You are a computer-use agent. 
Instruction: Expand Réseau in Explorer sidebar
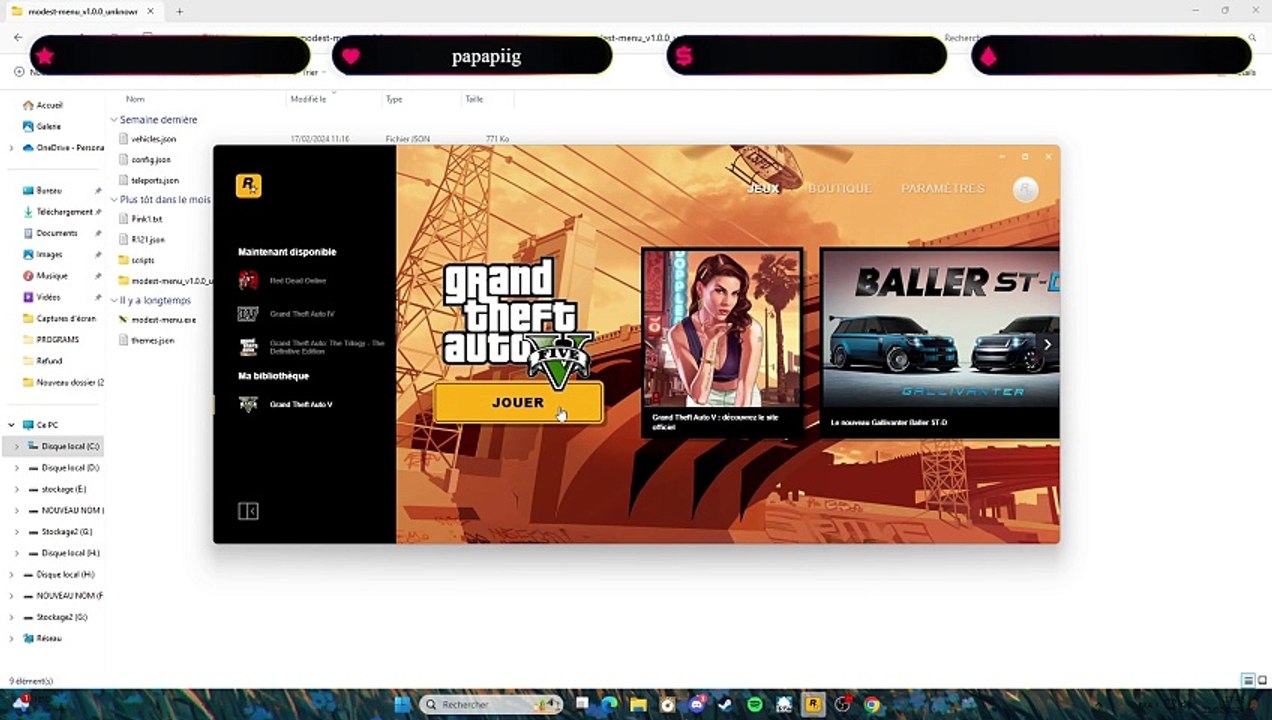[x=11, y=638]
